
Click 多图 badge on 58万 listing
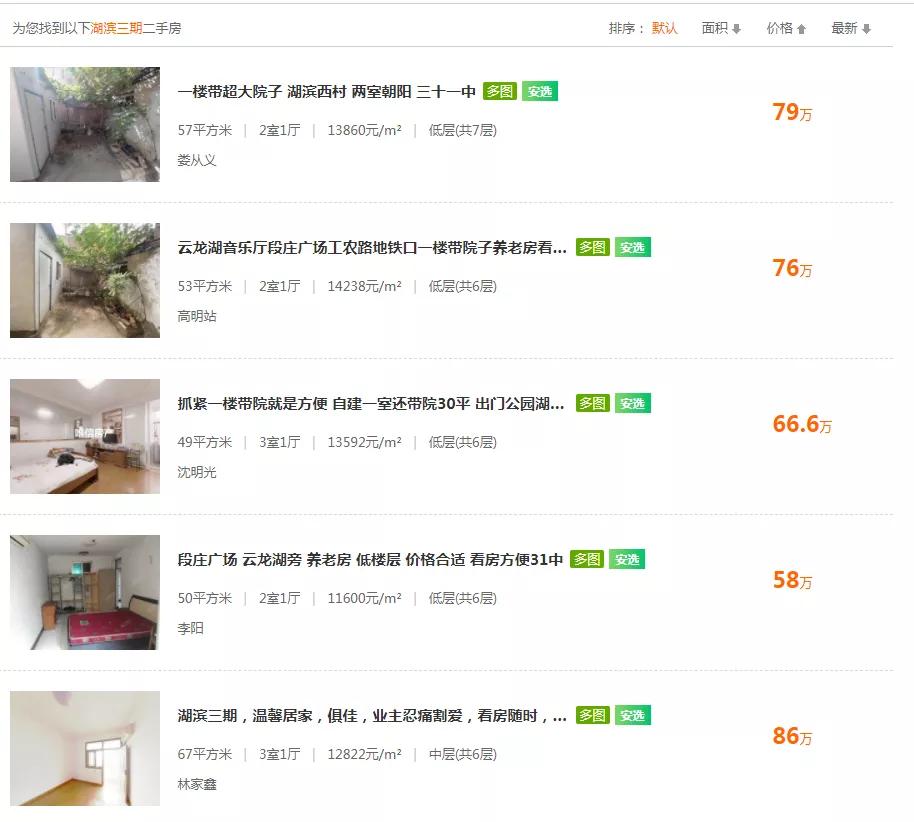pos(587,560)
